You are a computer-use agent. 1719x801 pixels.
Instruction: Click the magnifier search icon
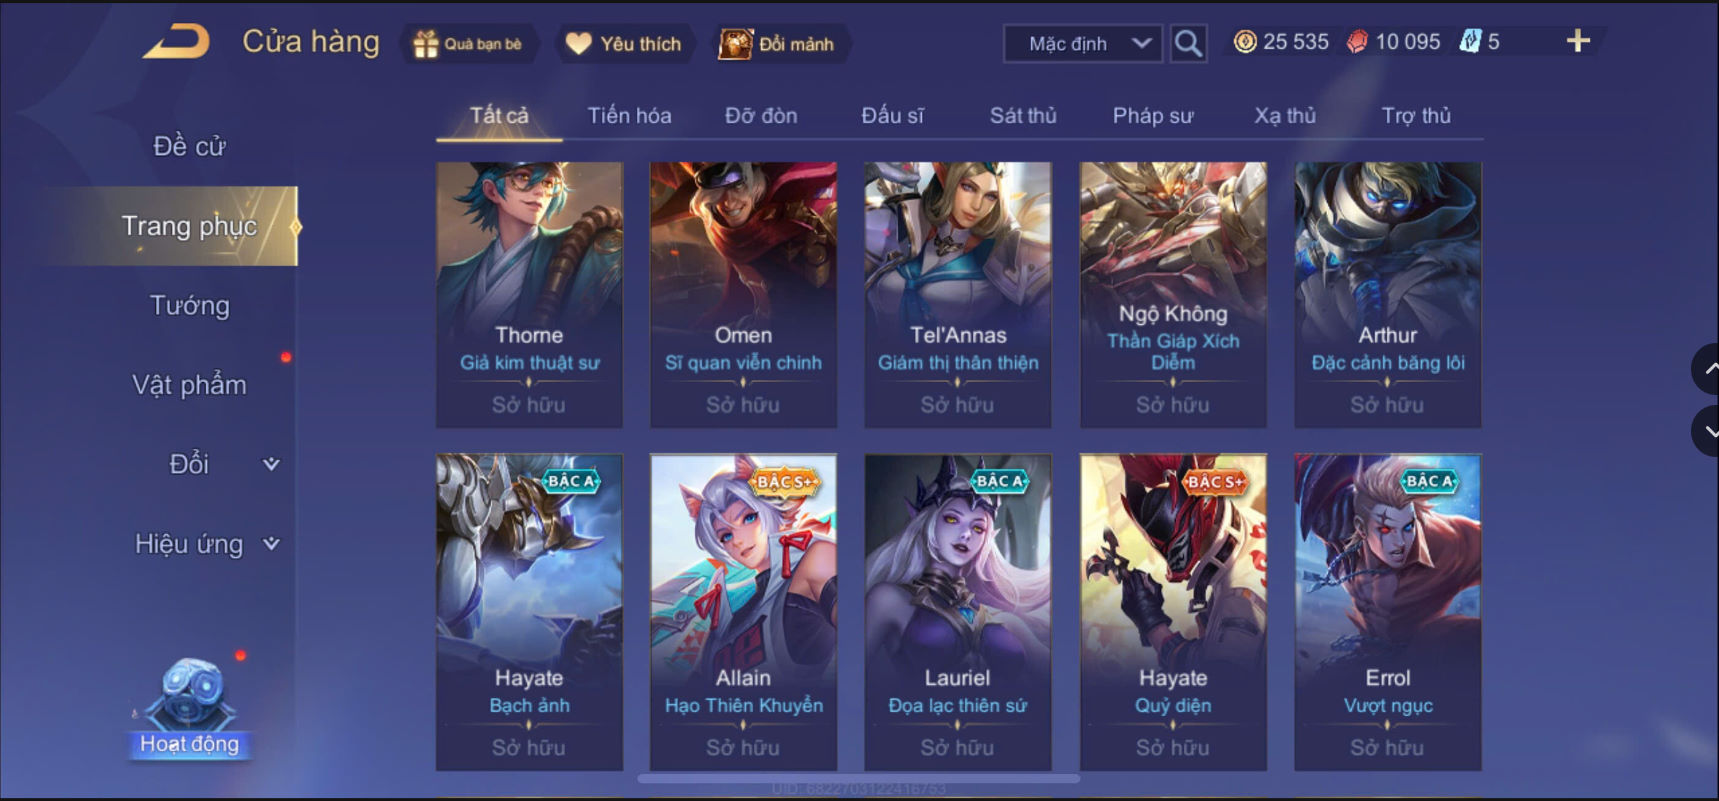(x=1188, y=43)
